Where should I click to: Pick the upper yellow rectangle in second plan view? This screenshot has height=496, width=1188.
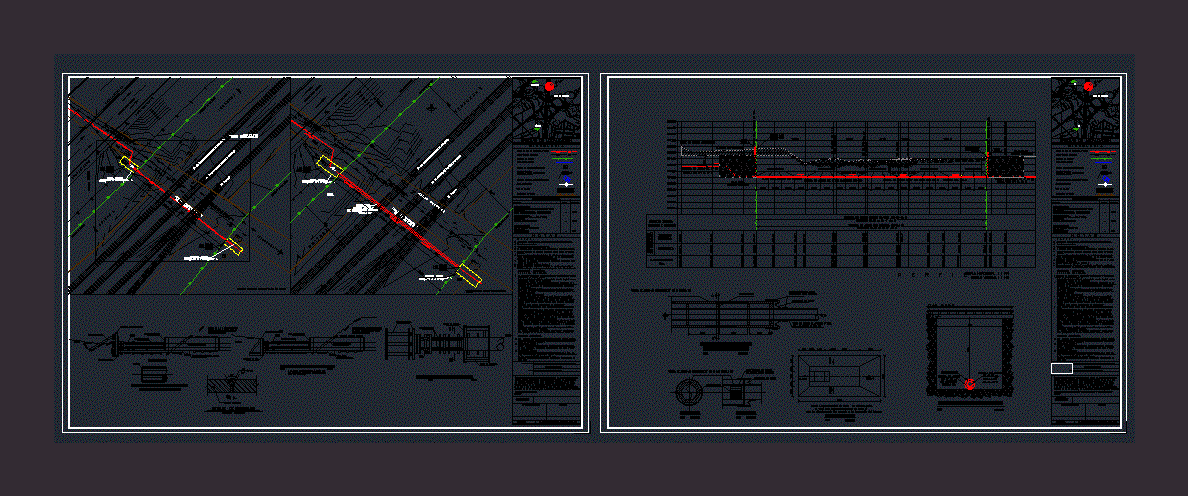point(328,166)
